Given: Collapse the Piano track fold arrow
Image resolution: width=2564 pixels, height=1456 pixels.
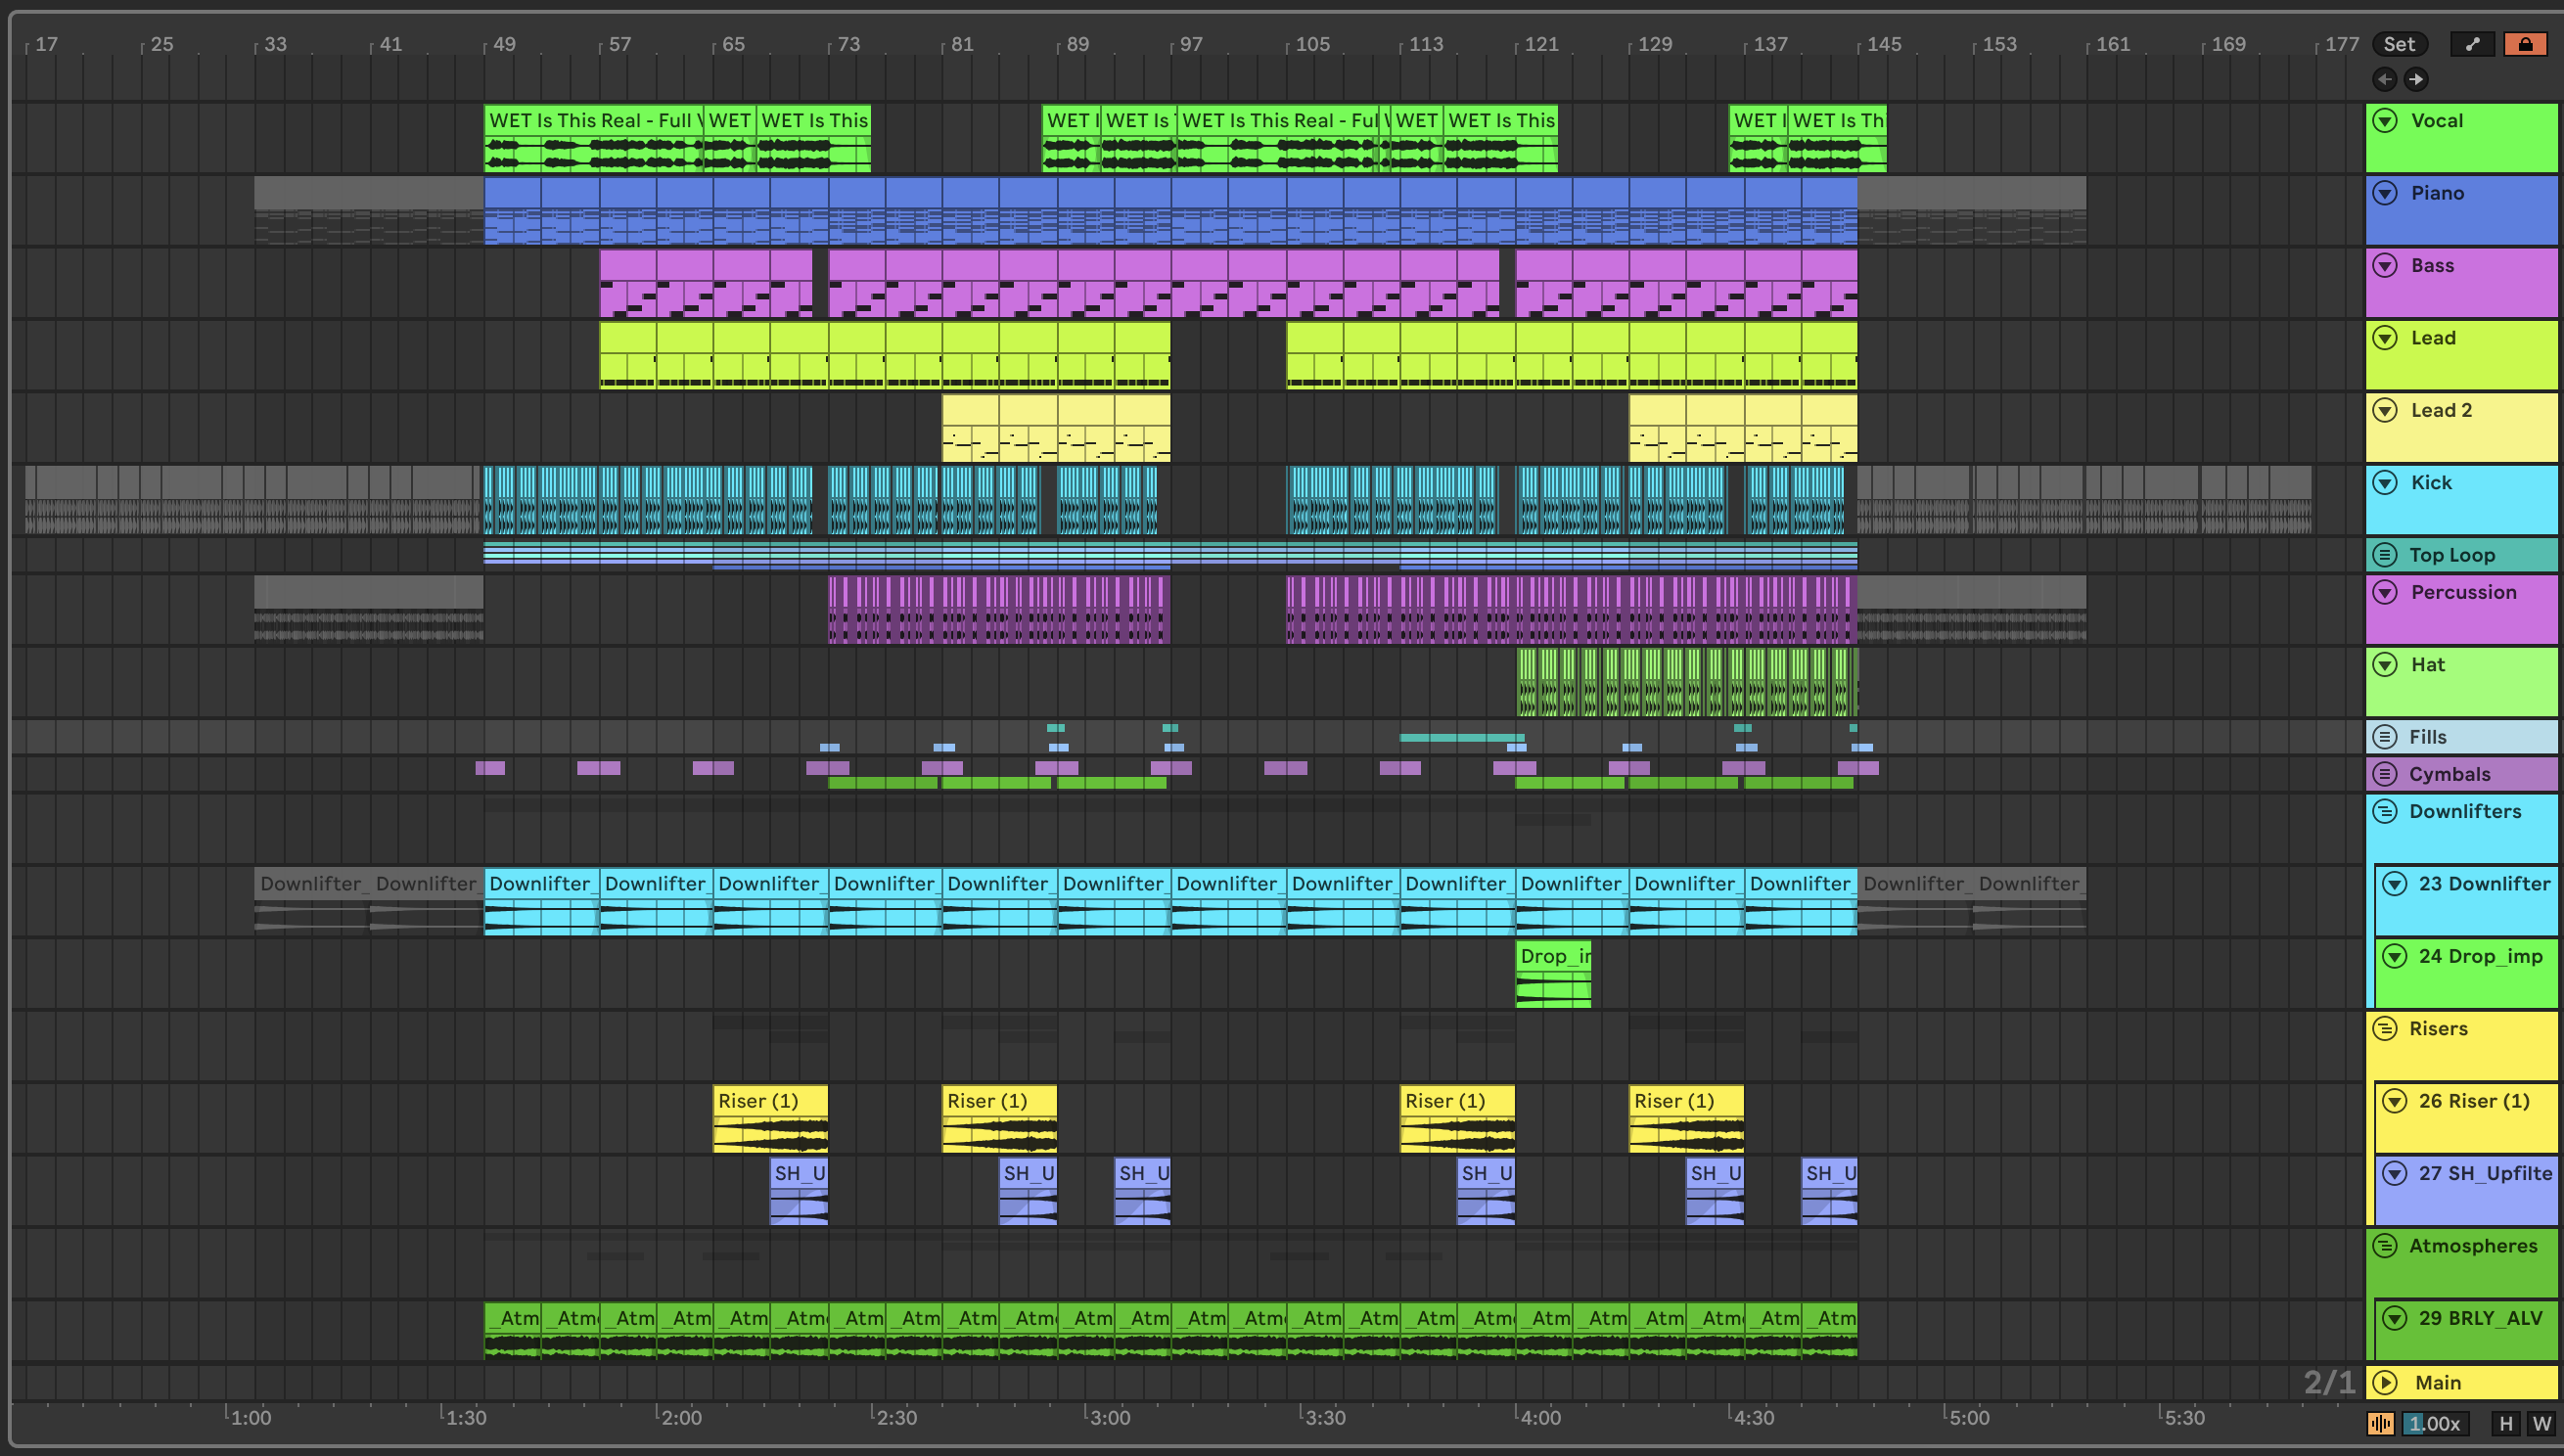Looking at the screenshot, I should coord(2385,193).
